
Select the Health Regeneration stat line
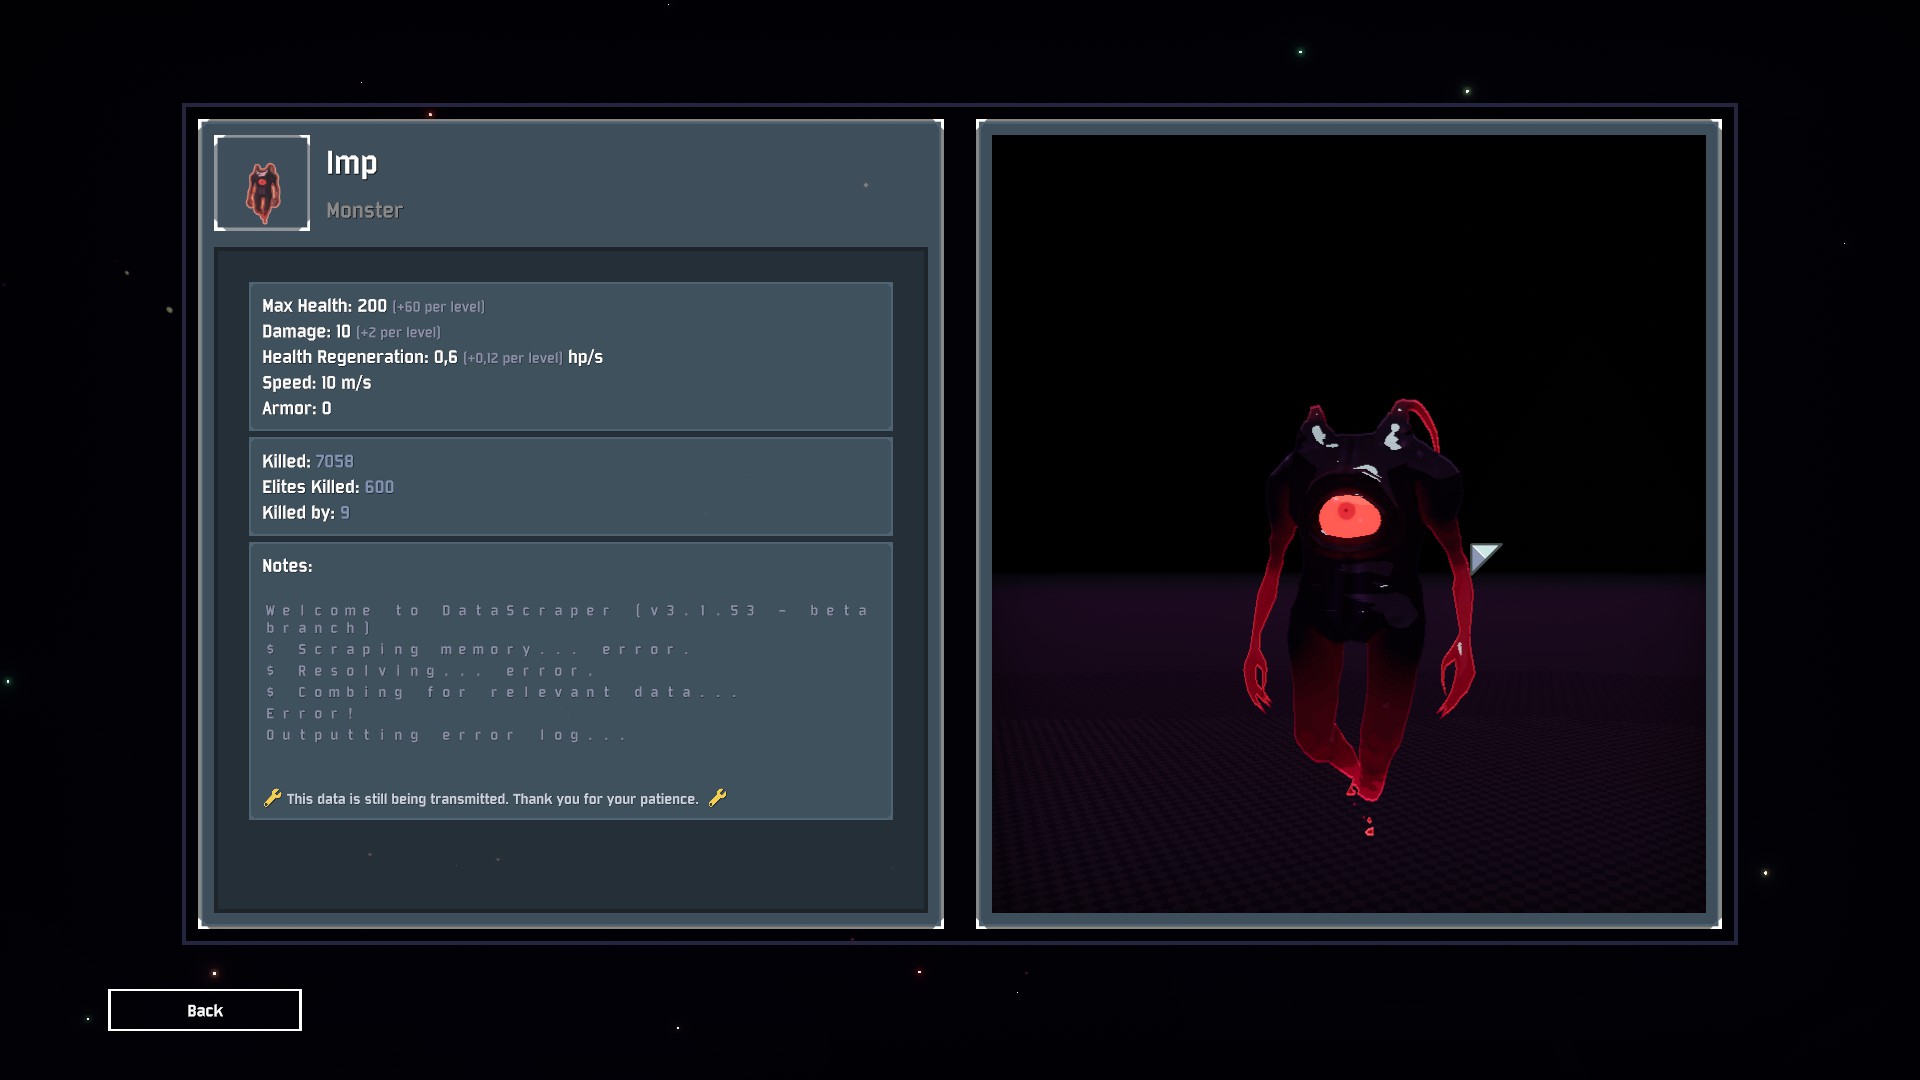[x=432, y=357]
